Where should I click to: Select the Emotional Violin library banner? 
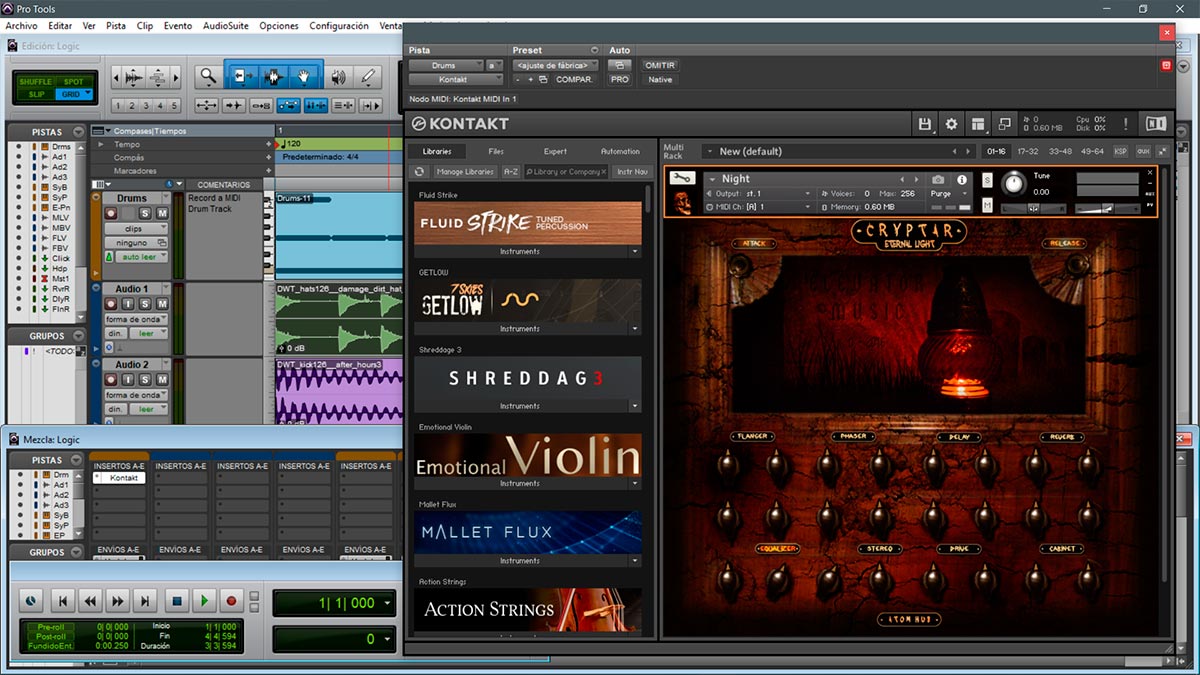point(528,455)
